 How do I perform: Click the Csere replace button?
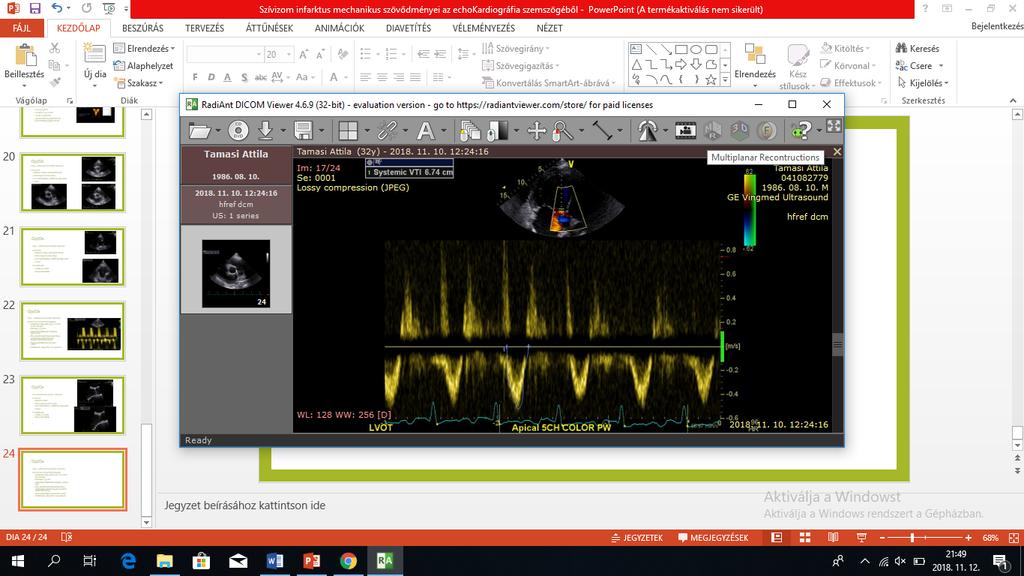coord(914,65)
